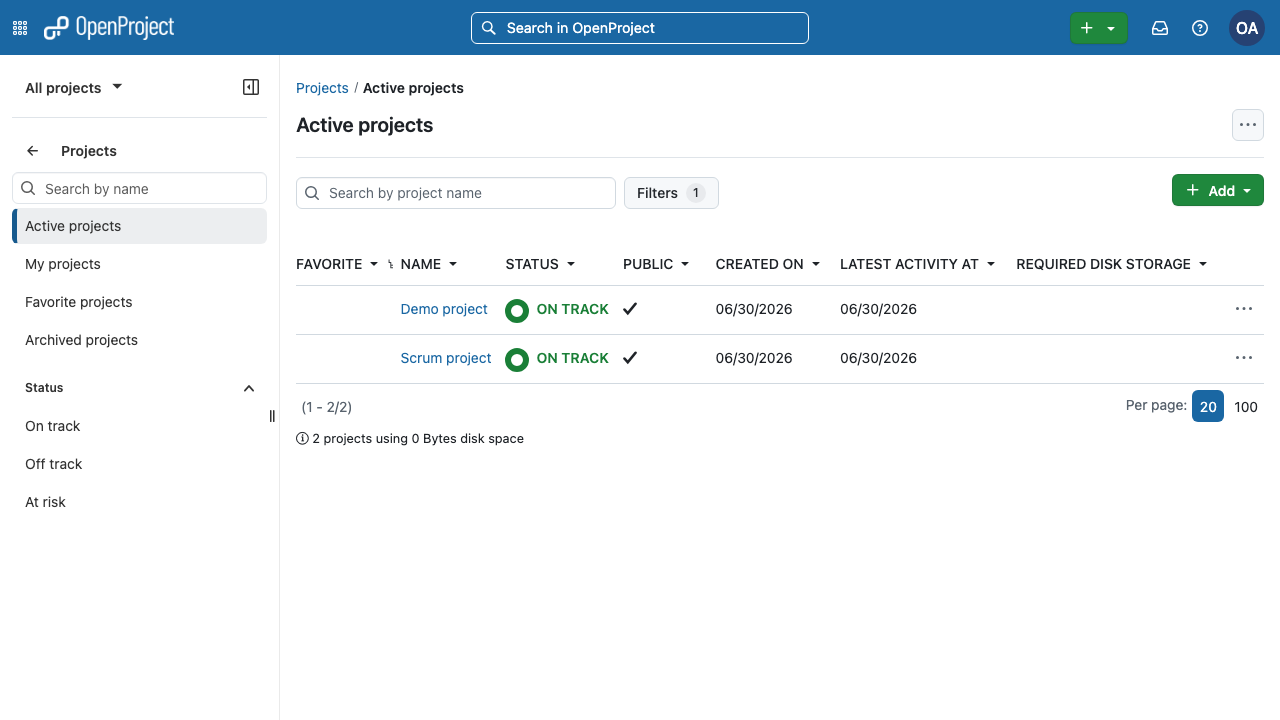Viewport: 1280px width, 720px height.
Task: Open the All projects dropdown
Action: point(73,87)
